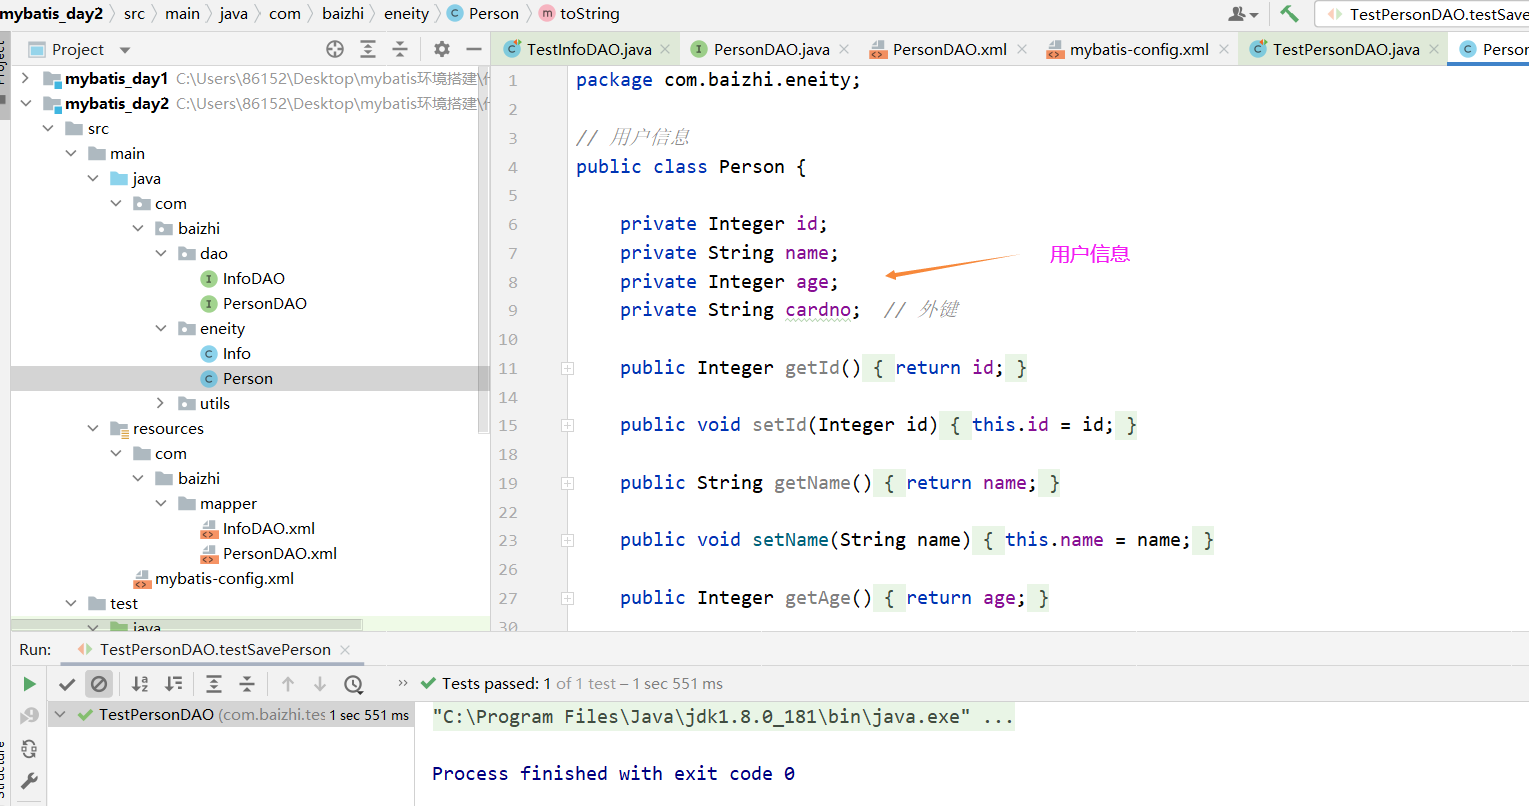
Task: Go to previous failed test arrow
Action: (x=288, y=684)
